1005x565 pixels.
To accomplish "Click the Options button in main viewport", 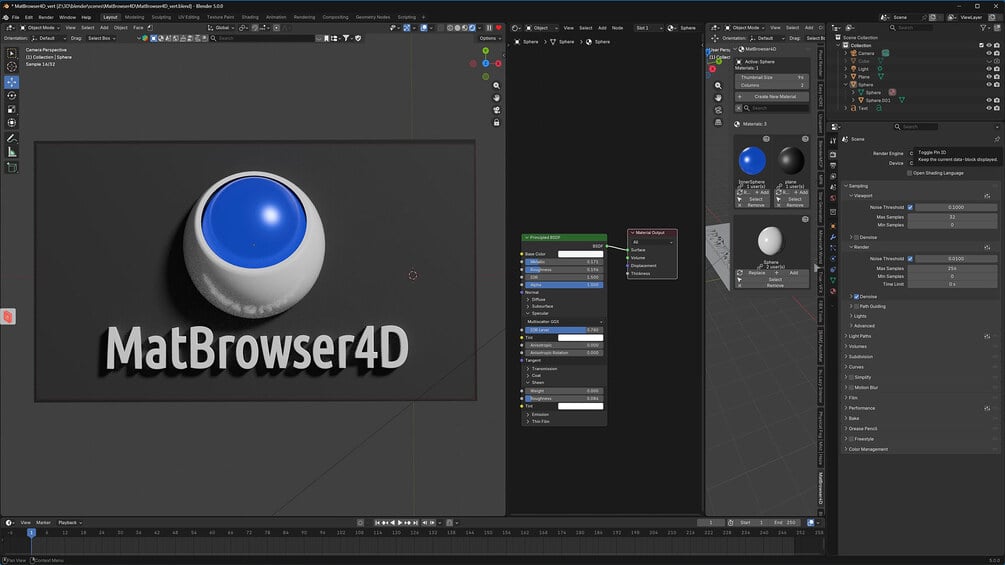I will click(490, 38).
